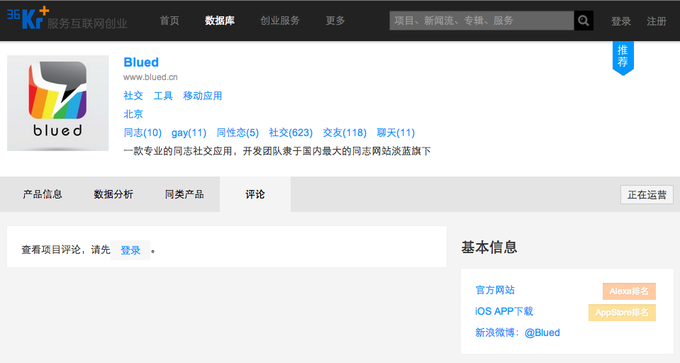Open the iOS APP下载 link

504,311
